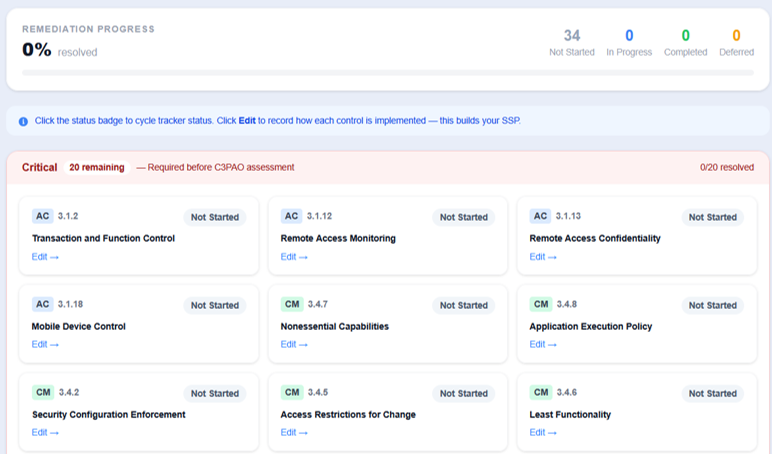This screenshot has height=454, width=772.
Task: Open Edit link for Security Configuration Enforcement
Action: pyautogui.click(x=45, y=432)
